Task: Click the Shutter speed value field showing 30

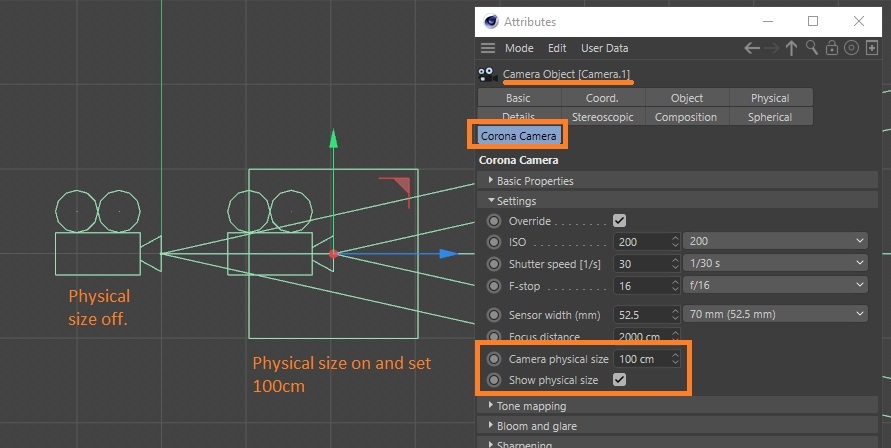Action: click(642, 264)
